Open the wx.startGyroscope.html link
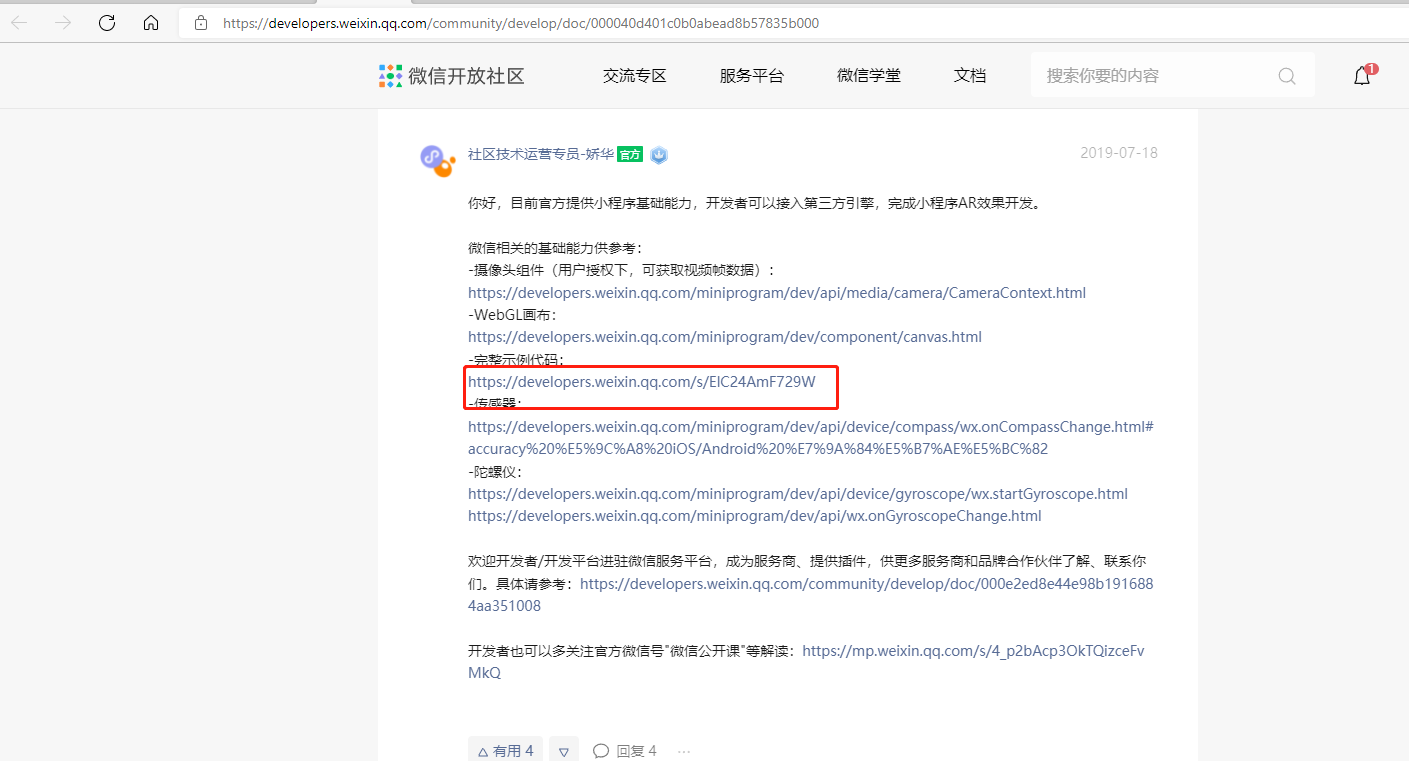Image resolution: width=1409 pixels, height=761 pixels. coord(798,494)
